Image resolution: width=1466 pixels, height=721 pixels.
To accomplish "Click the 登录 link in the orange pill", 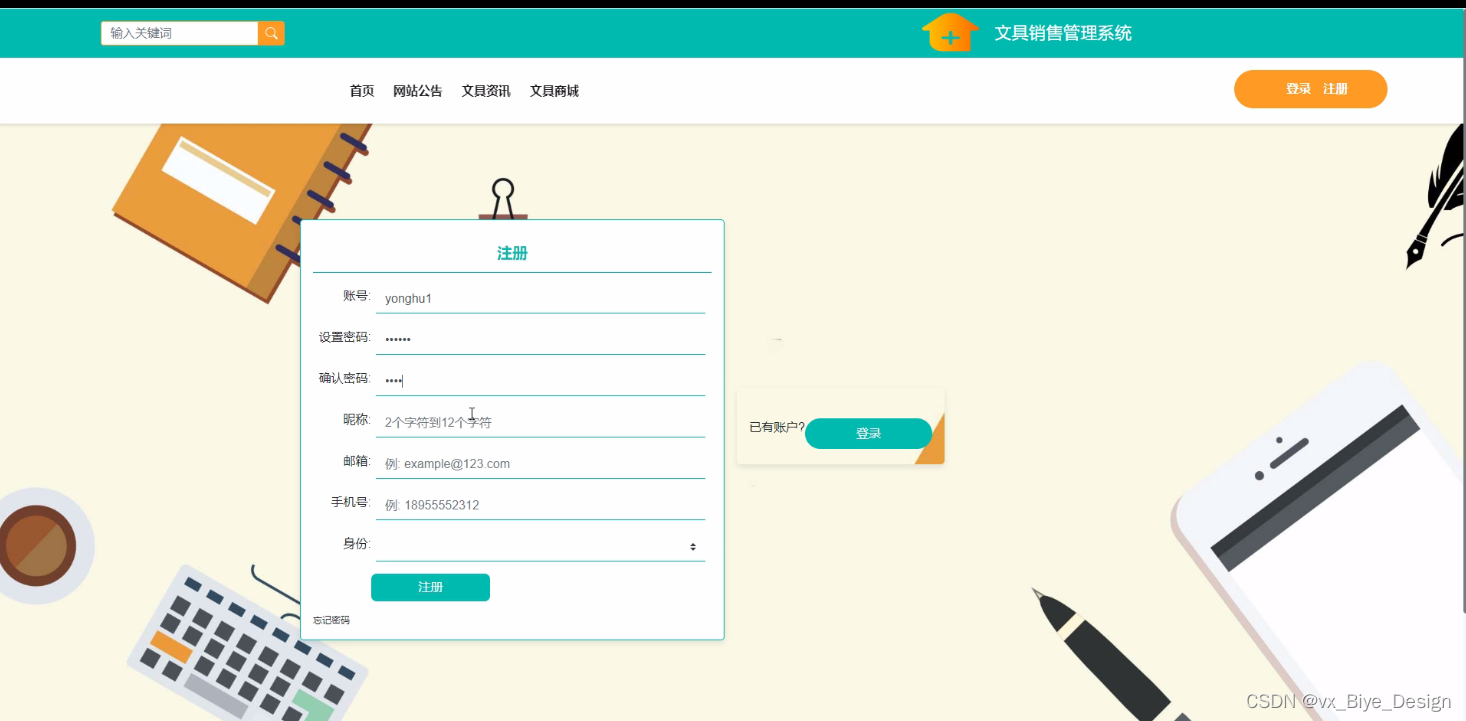I will [1298, 89].
